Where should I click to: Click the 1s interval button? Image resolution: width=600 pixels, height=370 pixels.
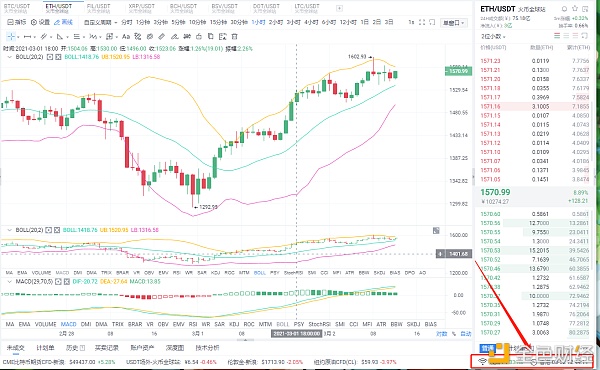tap(411, 22)
